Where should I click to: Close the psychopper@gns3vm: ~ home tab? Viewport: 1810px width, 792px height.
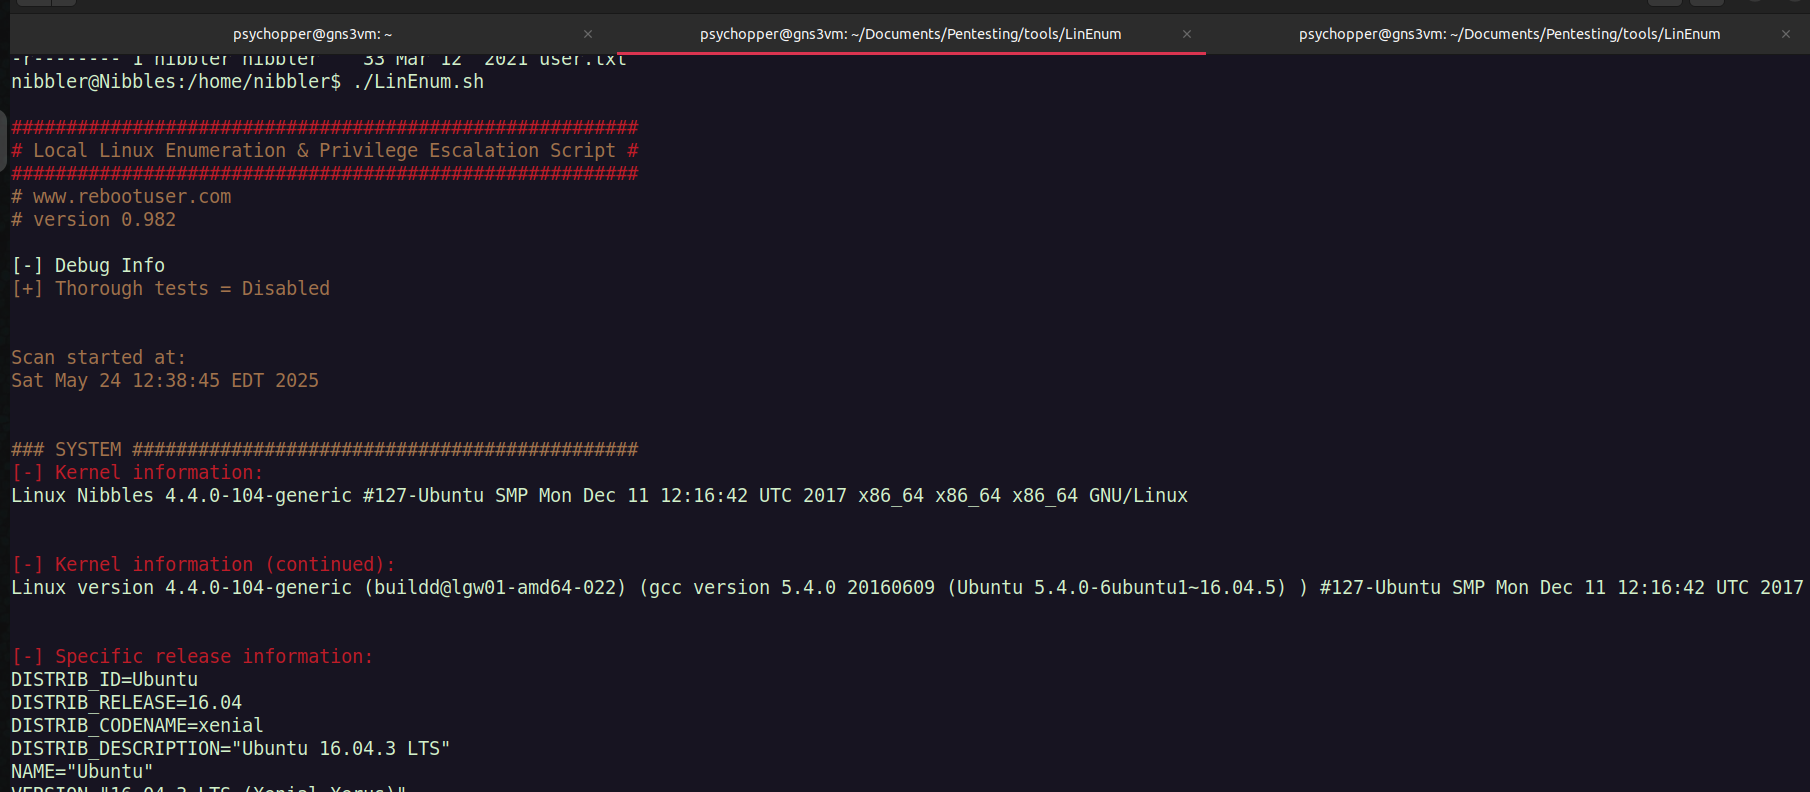click(588, 34)
